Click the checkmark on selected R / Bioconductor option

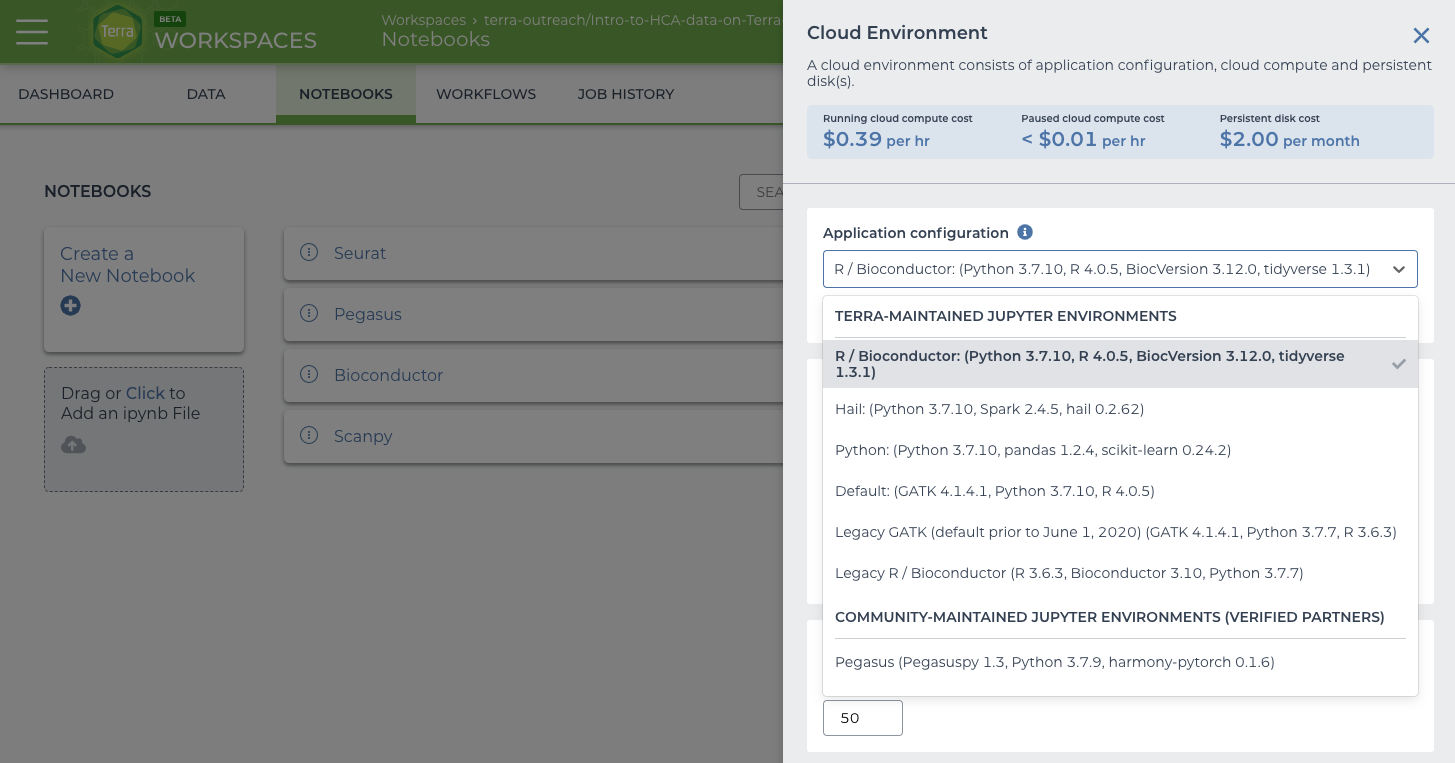(1399, 364)
